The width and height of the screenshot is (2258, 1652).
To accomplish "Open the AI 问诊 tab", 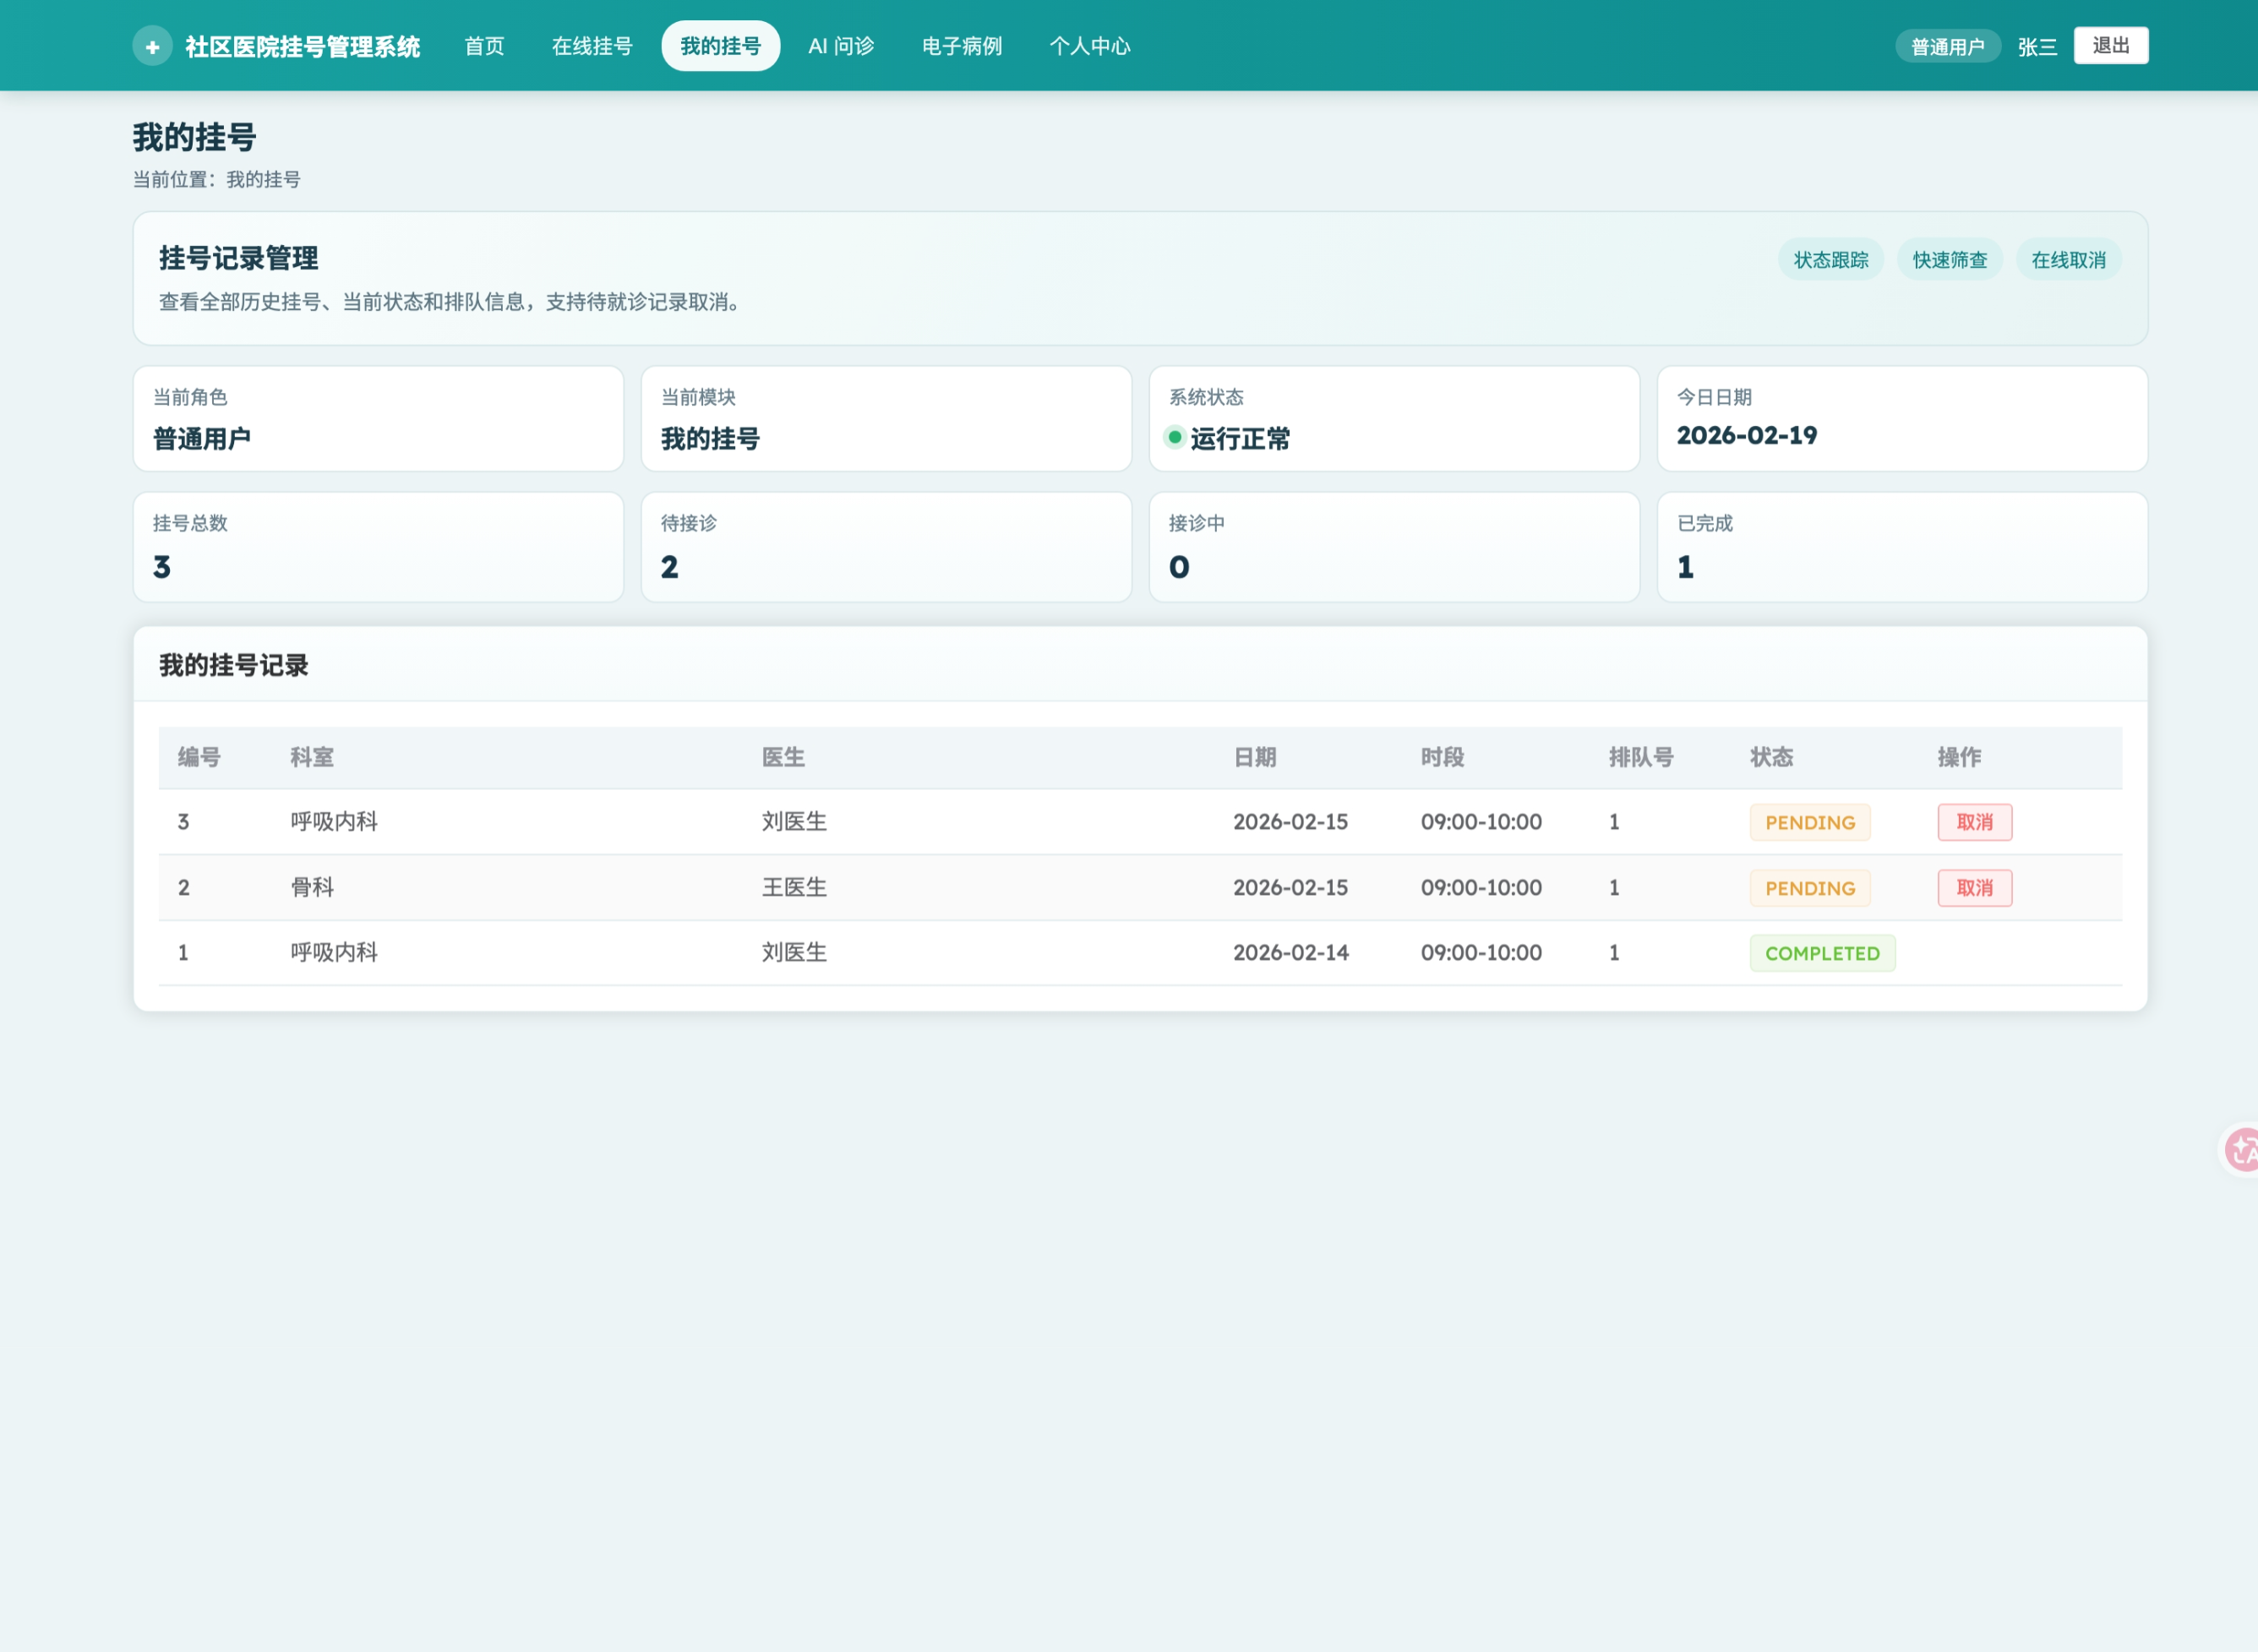I will pos(841,46).
